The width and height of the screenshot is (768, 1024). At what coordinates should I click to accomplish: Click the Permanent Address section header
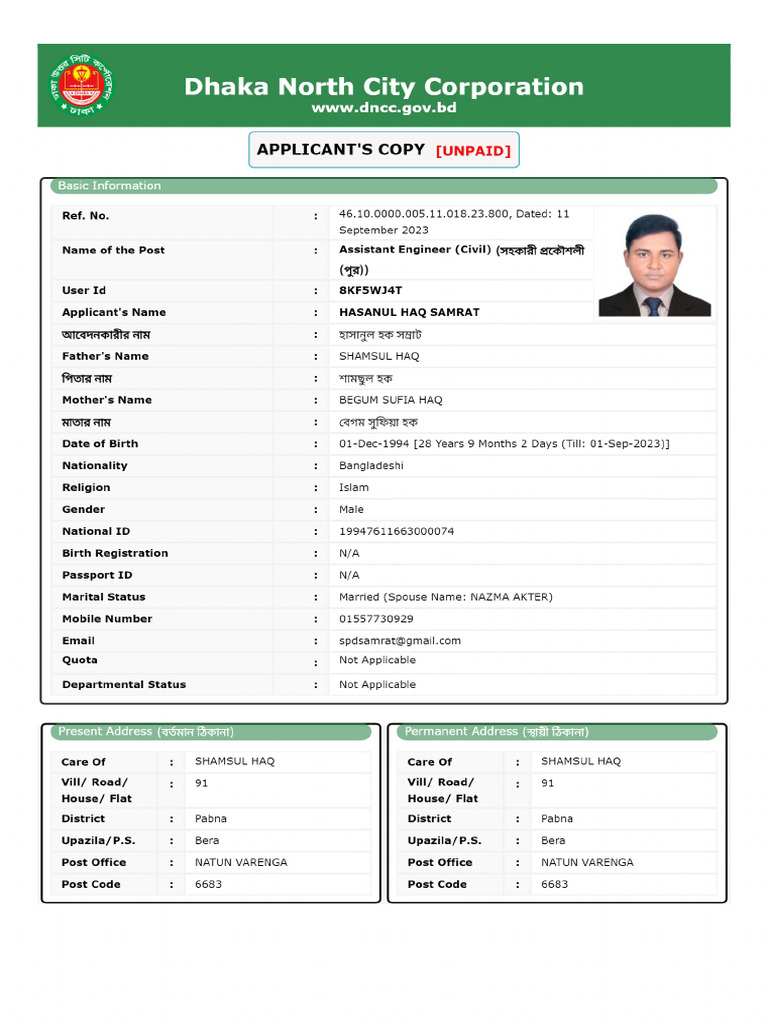pyautogui.click(x=557, y=732)
